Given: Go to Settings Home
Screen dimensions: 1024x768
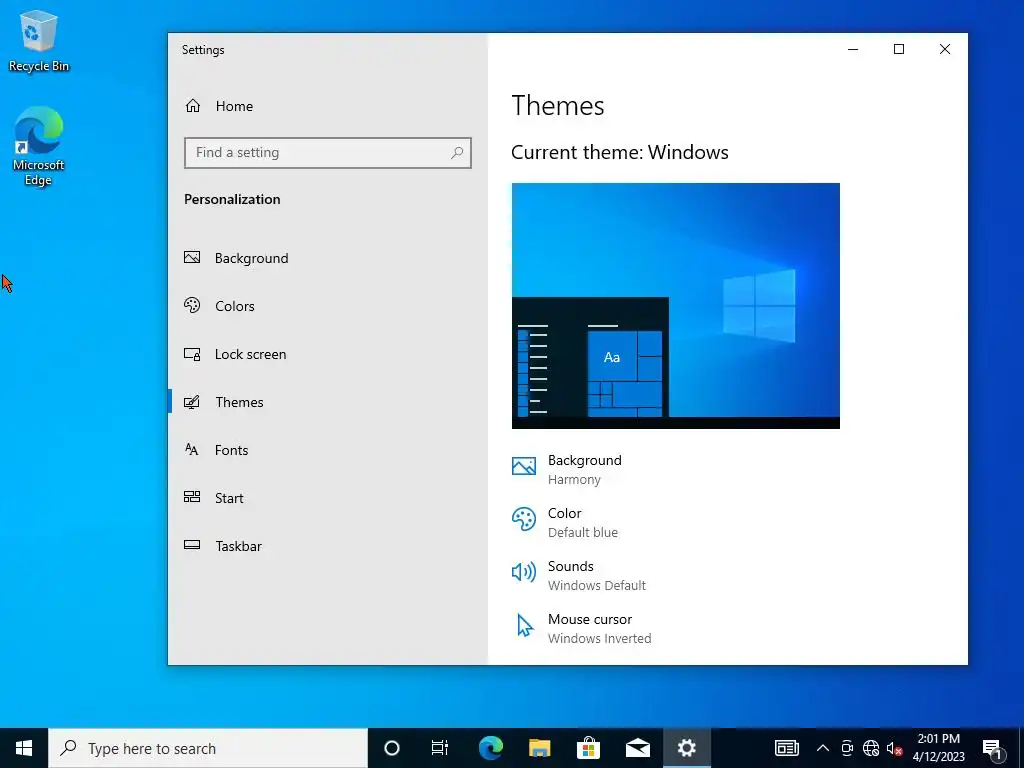Looking at the screenshot, I should (328, 106).
